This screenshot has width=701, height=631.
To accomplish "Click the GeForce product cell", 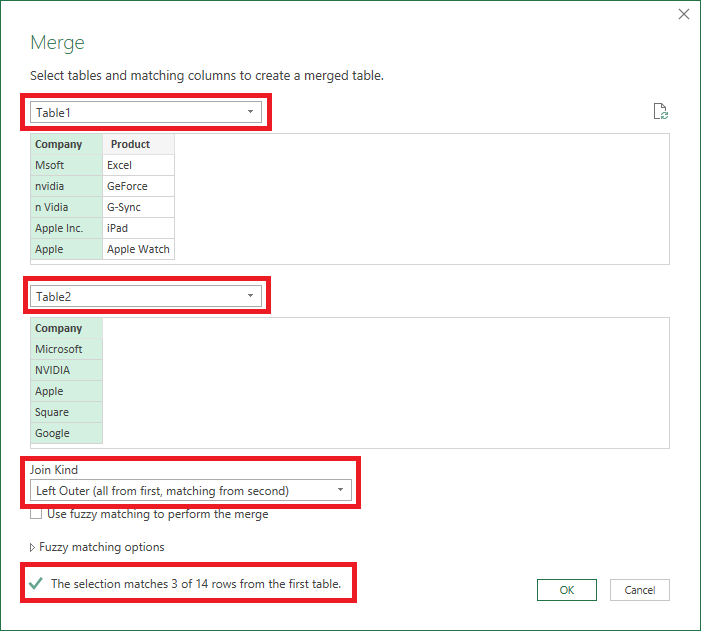I will 139,186.
